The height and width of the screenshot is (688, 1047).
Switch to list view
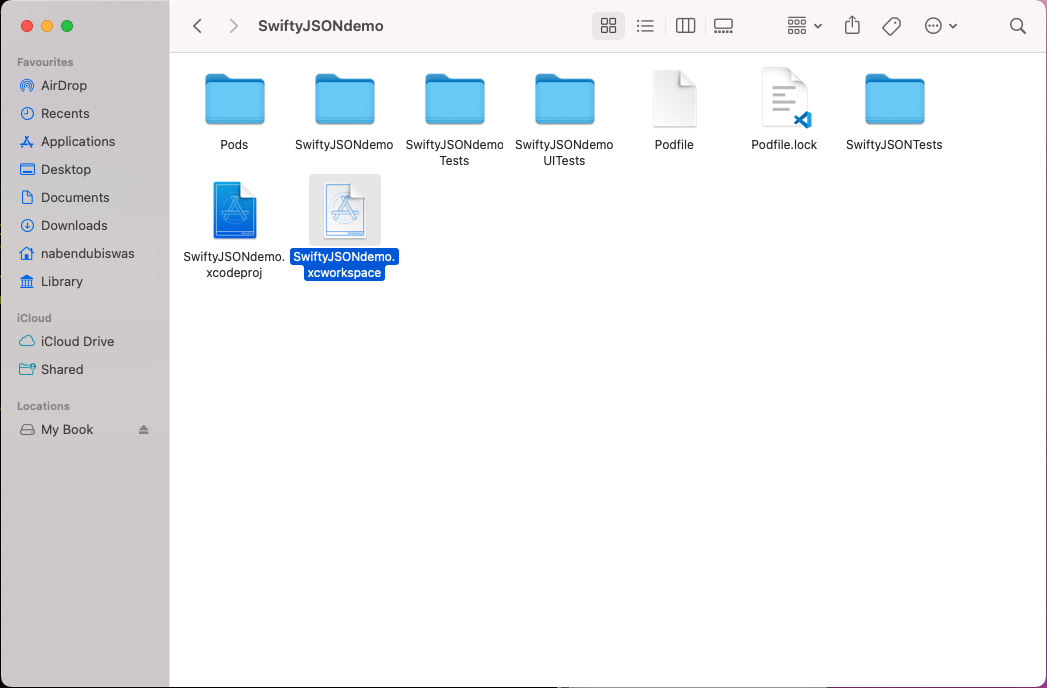645,26
